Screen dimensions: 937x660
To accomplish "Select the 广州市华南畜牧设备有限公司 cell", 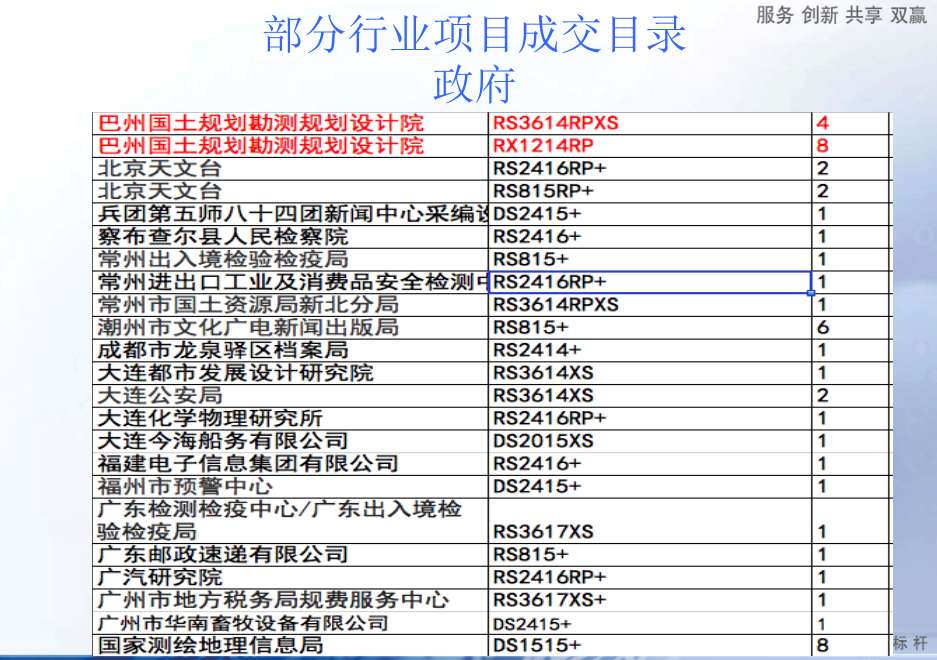I will tap(290, 623).
